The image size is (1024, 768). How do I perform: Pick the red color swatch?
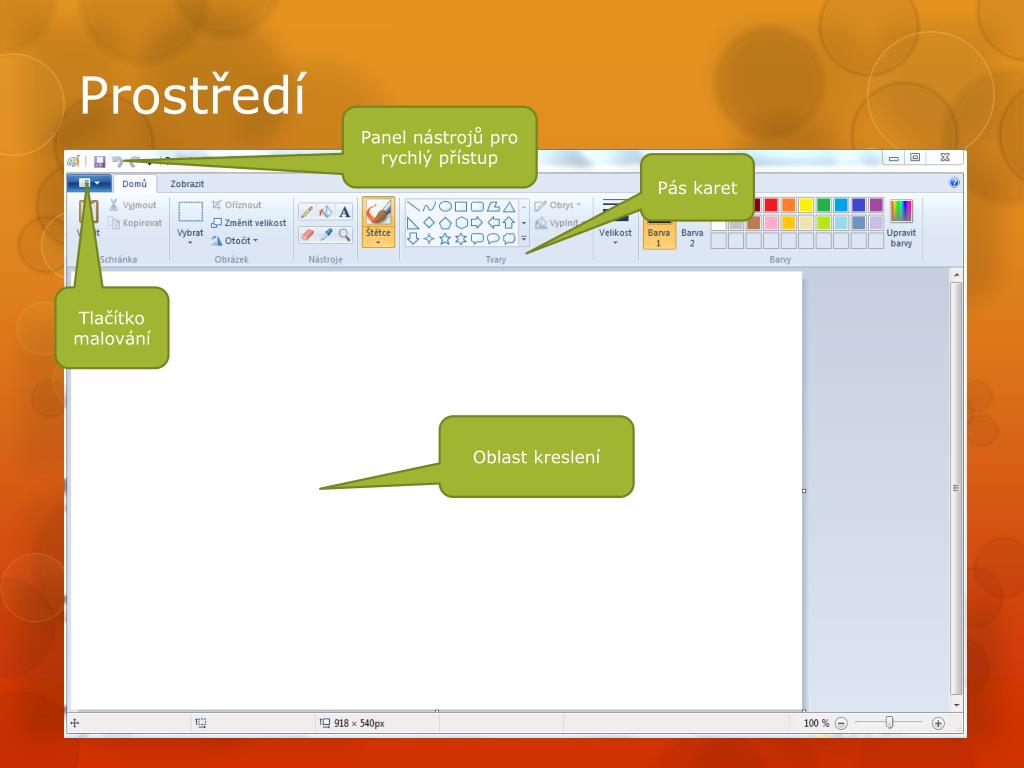[772, 205]
